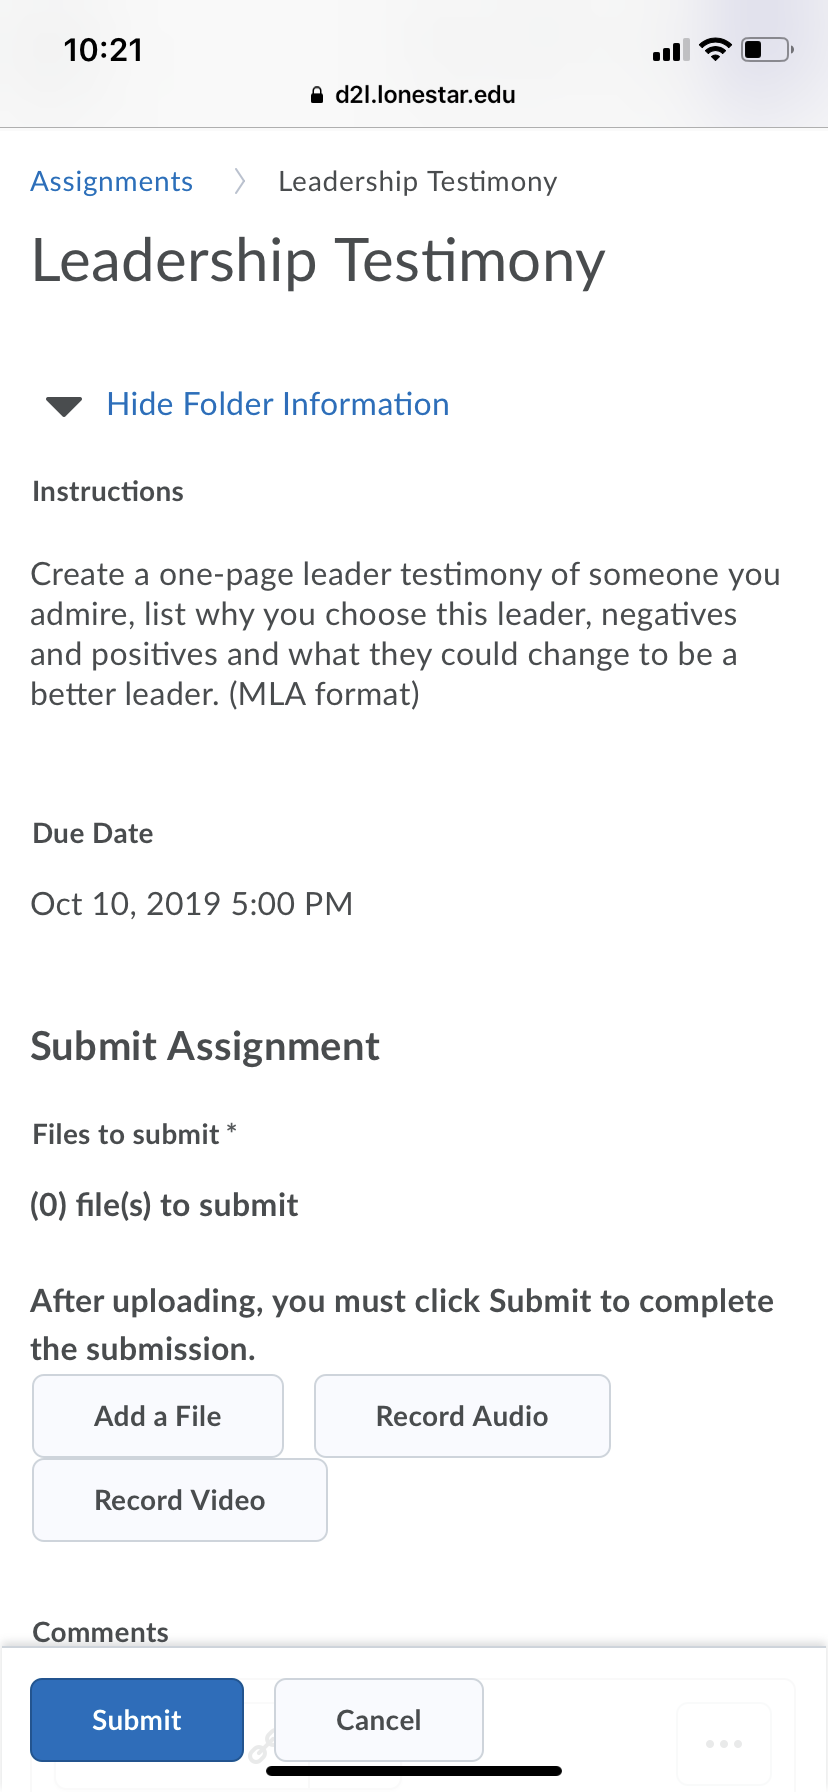The width and height of the screenshot is (828, 1792).
Task: Tap the 10:21 clock in status bar
Action: click(103, 50)
